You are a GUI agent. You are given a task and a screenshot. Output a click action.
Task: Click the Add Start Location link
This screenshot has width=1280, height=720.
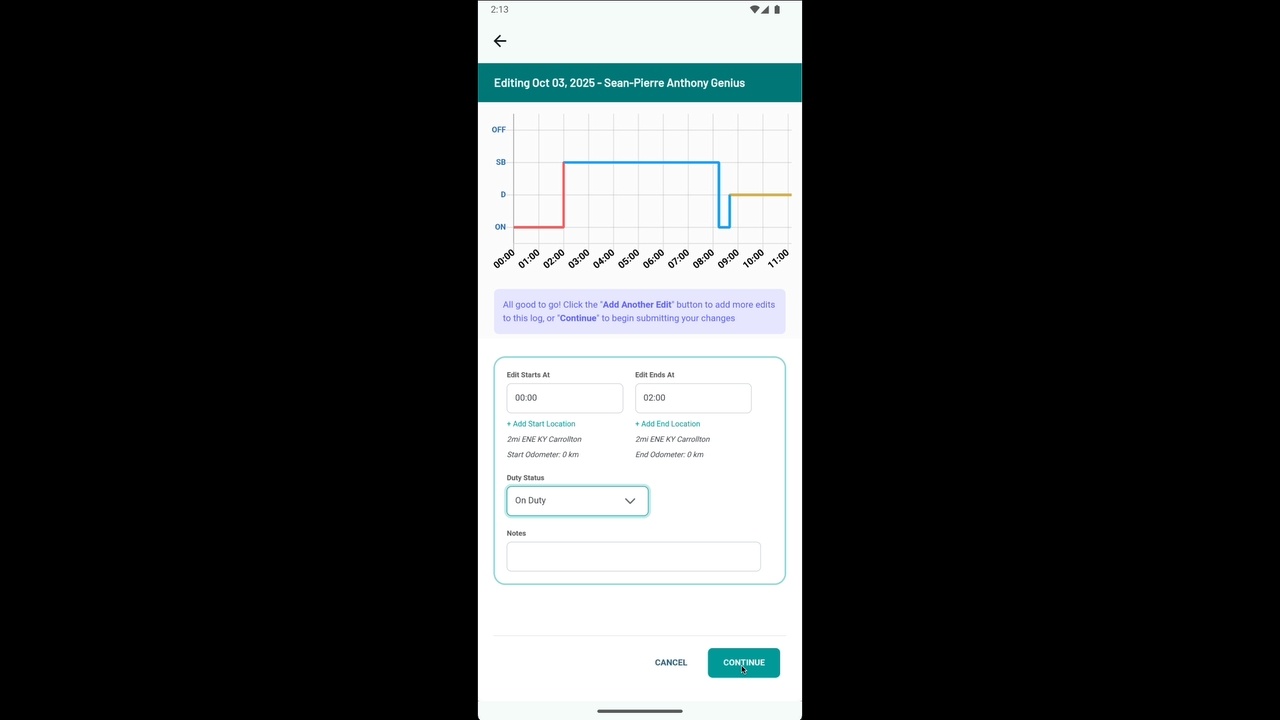tap(541, 424)
